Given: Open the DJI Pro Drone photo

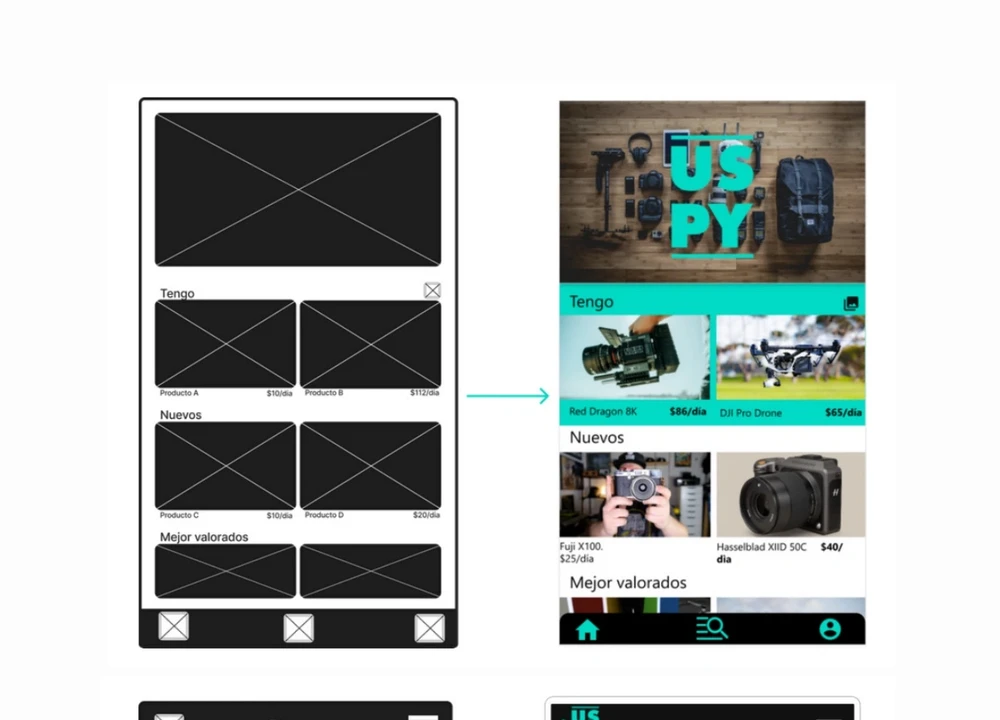Looking at the screenshot, I should 791,357.
